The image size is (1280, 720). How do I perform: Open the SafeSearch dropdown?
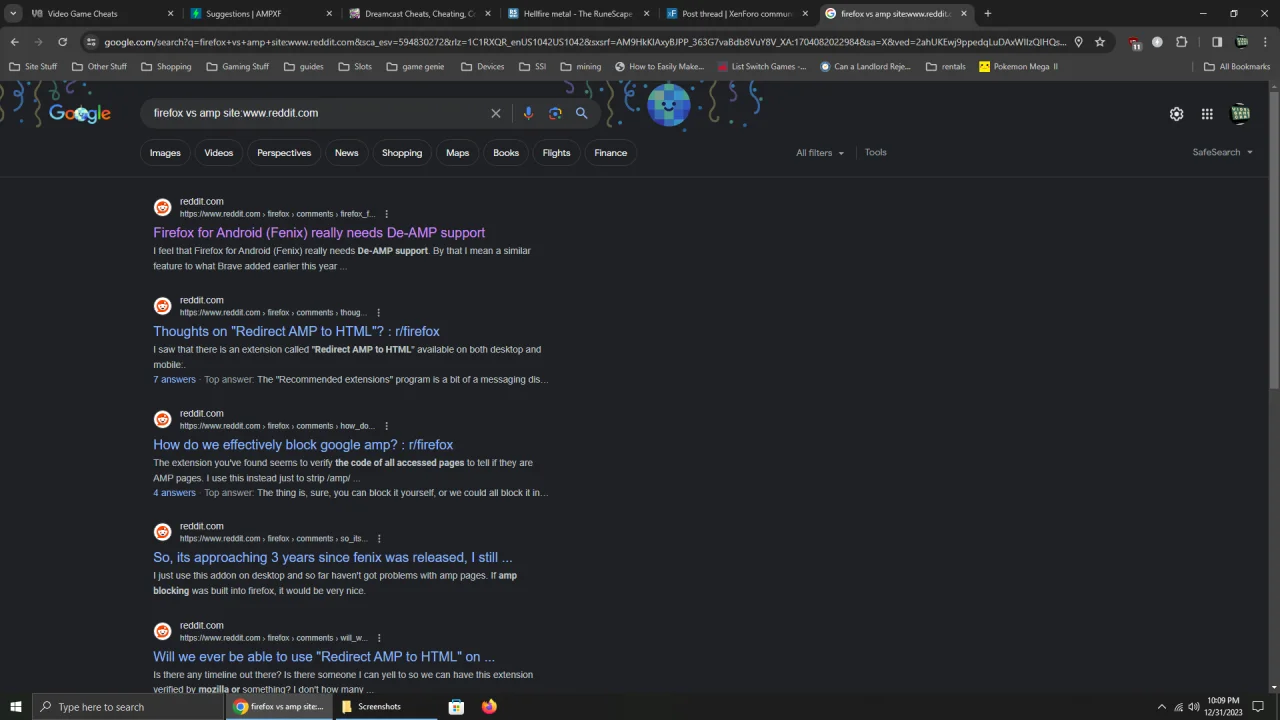click(1222, 152)
